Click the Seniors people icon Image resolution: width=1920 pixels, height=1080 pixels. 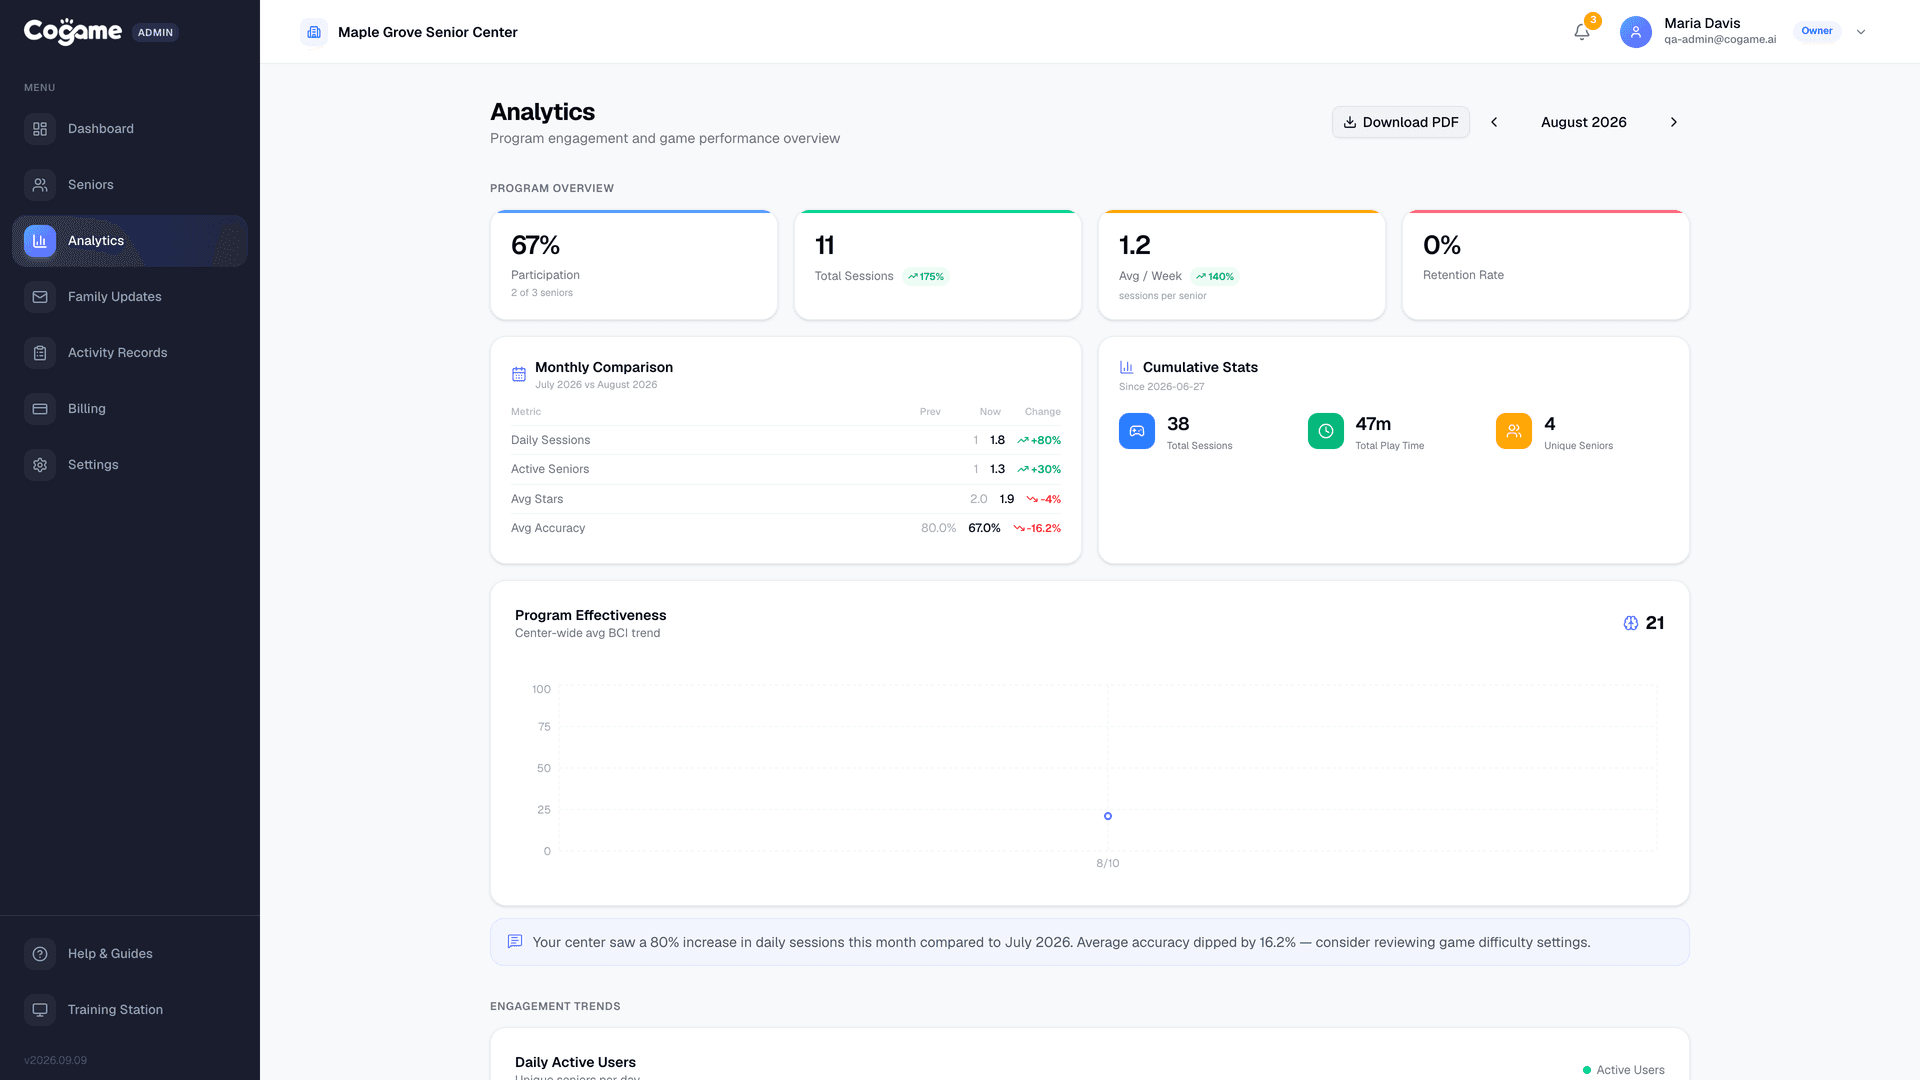click(x=40, y=185)
